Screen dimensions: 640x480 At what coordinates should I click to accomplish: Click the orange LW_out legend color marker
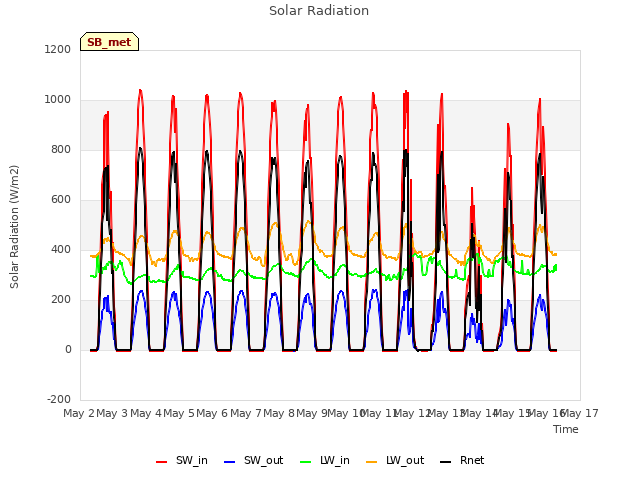372,462
